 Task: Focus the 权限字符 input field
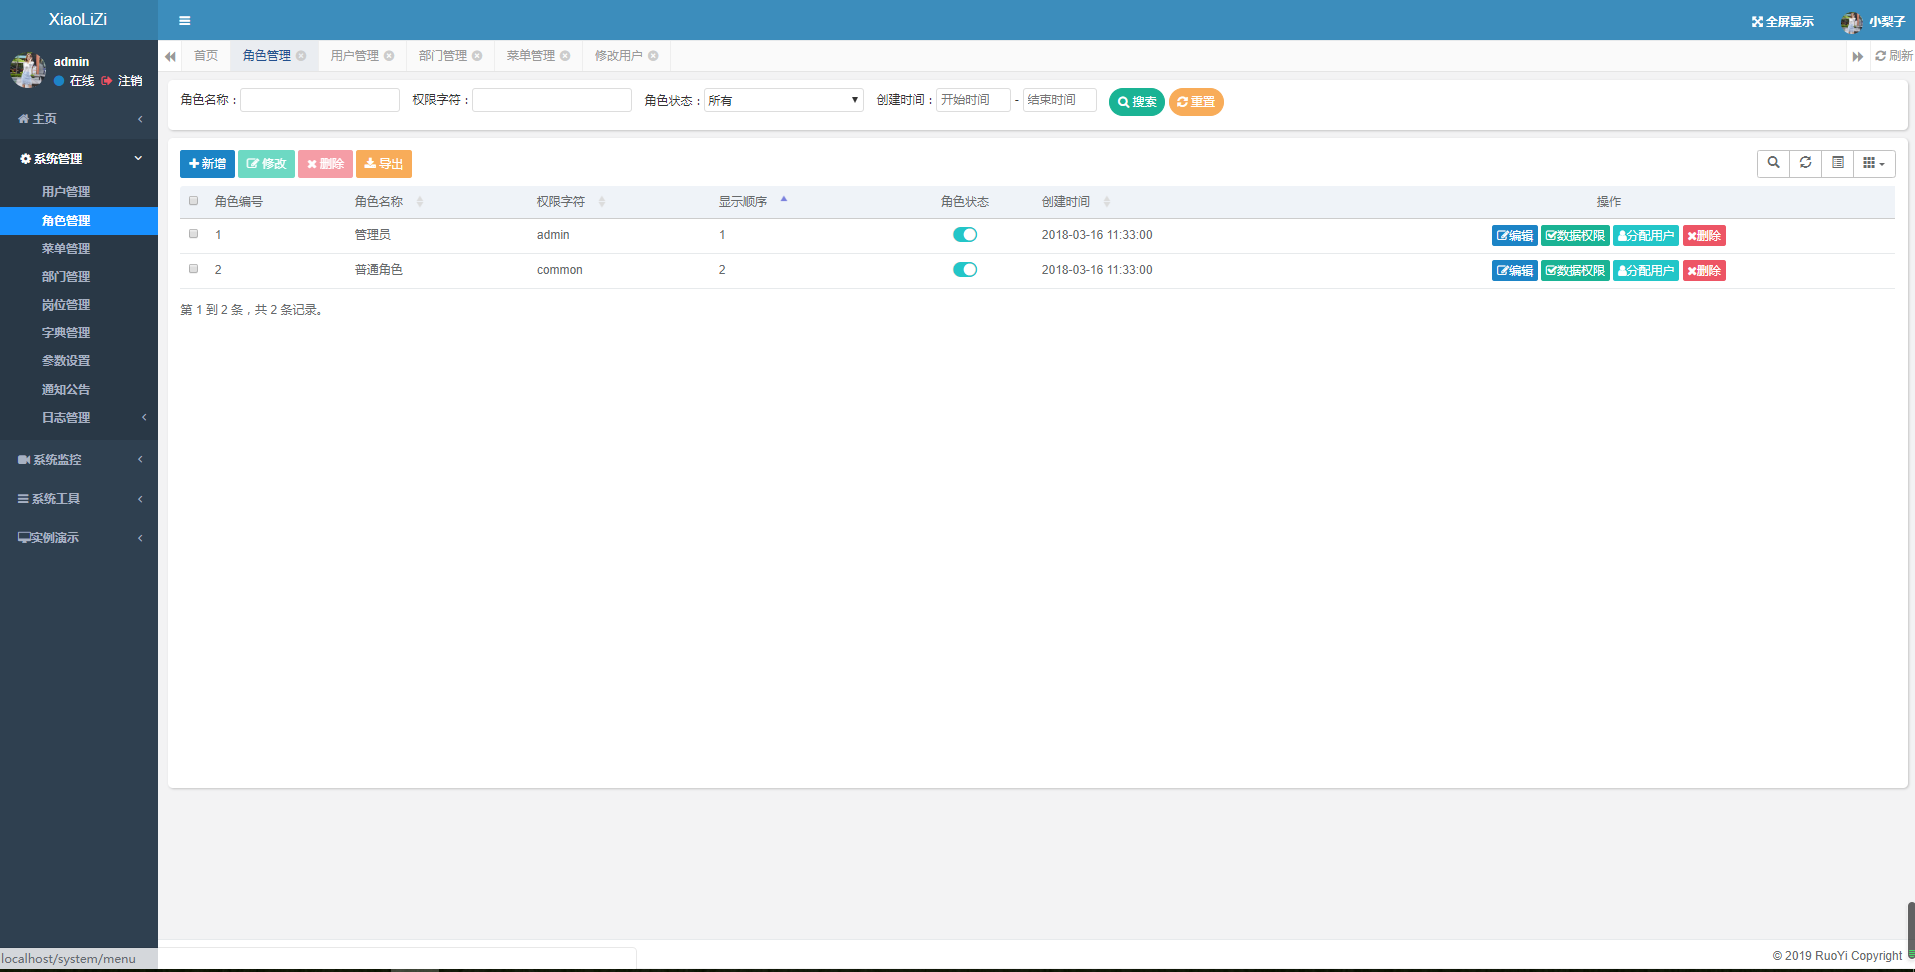click(x=552, y=100)
